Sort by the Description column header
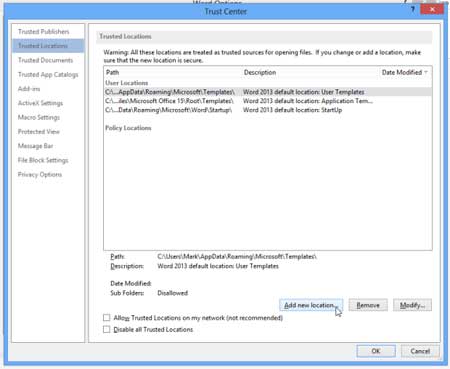Image resolution: width=450 pixels, height=369 pixels. click(x=310, y=72)
